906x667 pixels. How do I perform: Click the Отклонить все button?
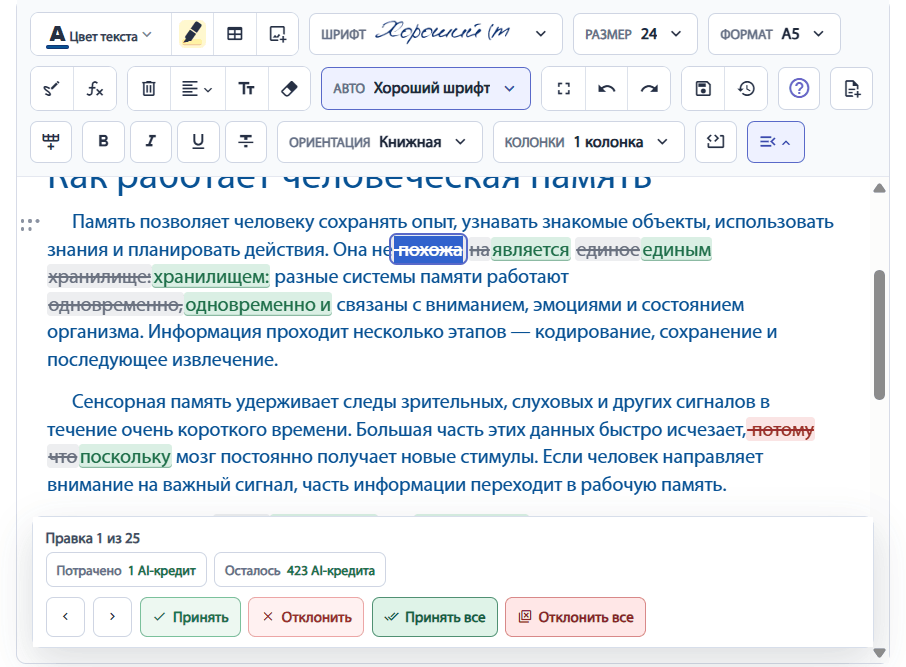click(x=575, y=617)
